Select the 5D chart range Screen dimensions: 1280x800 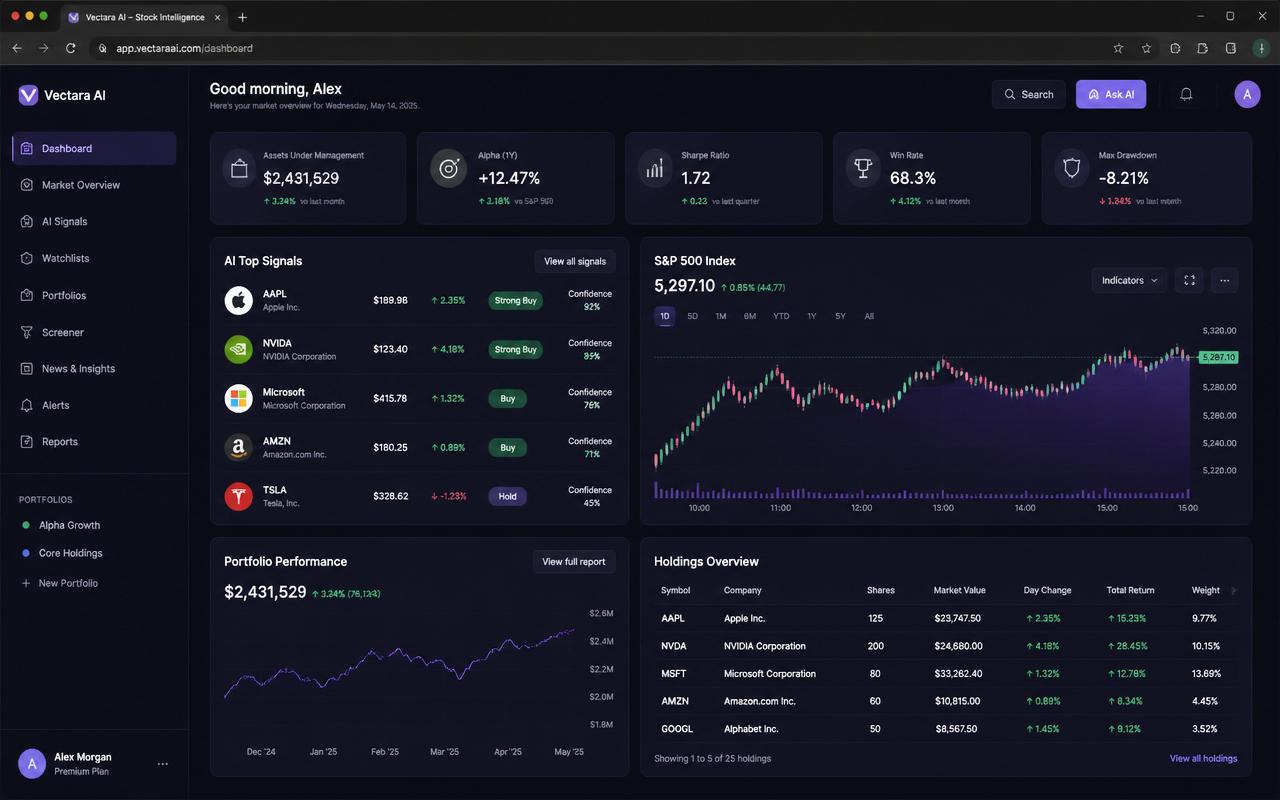[692, 316]
